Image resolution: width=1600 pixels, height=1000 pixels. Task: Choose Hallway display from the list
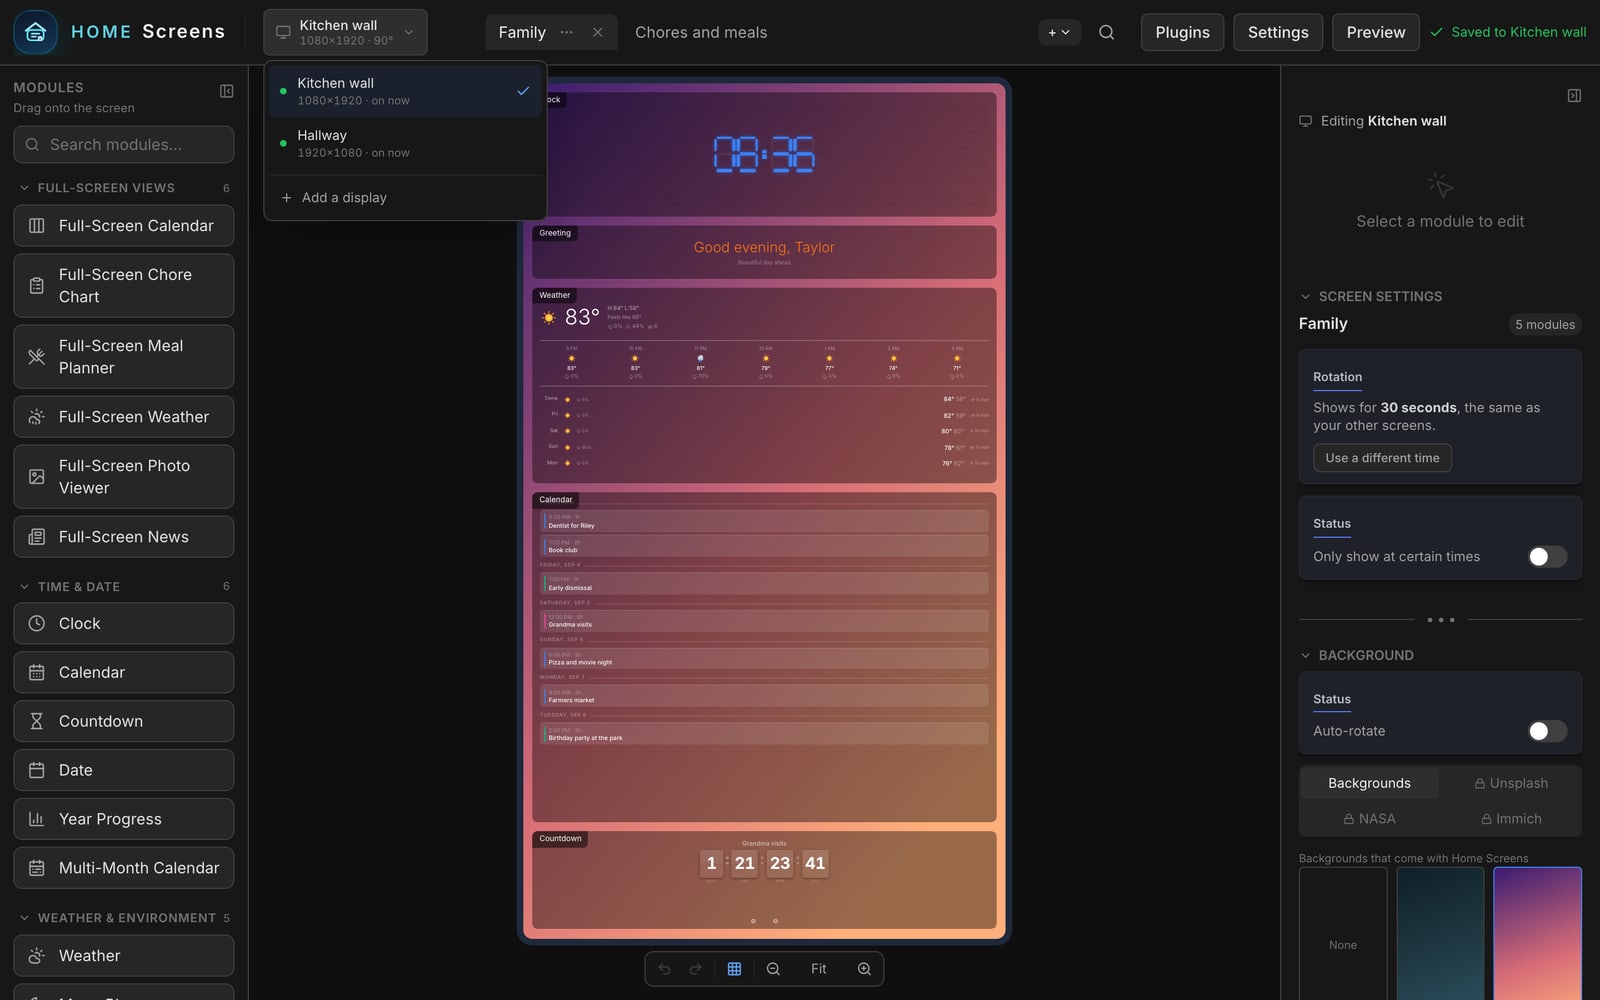point(405,143)
